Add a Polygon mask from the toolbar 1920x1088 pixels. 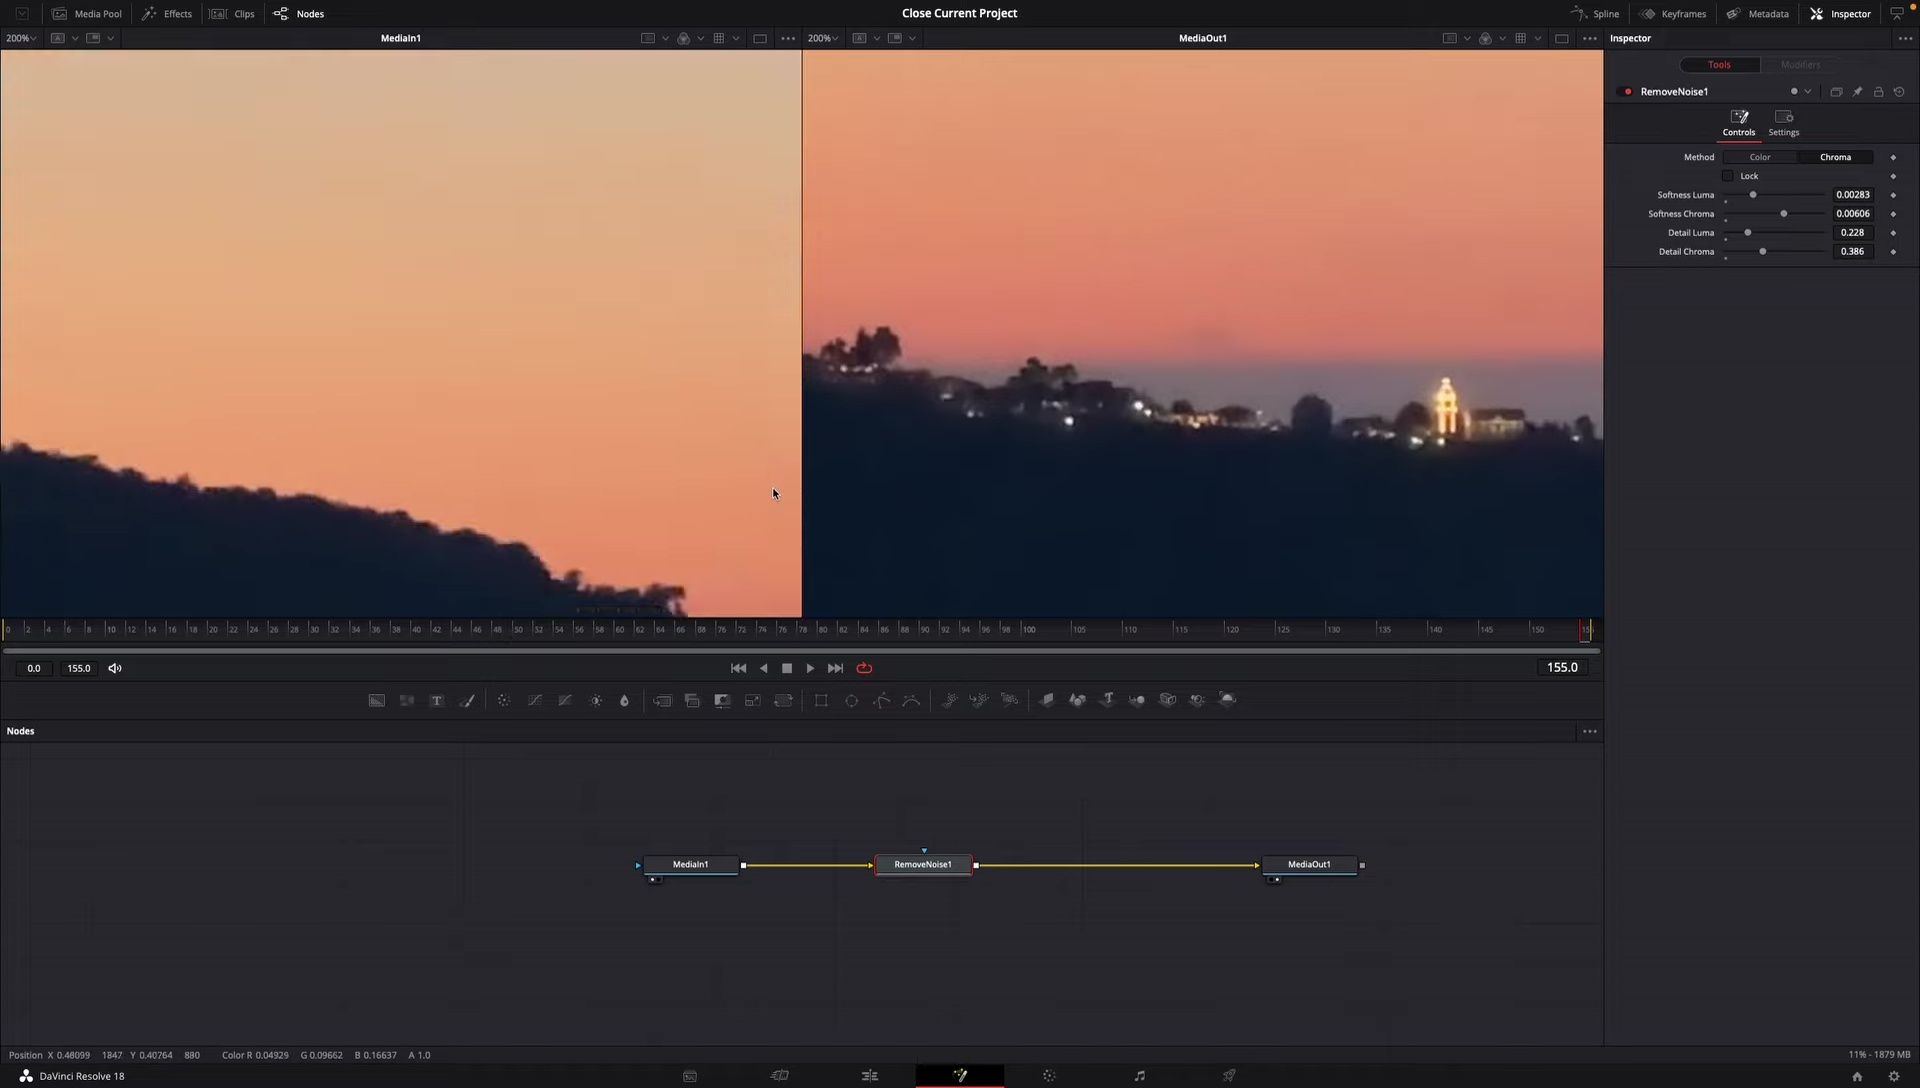882,701
